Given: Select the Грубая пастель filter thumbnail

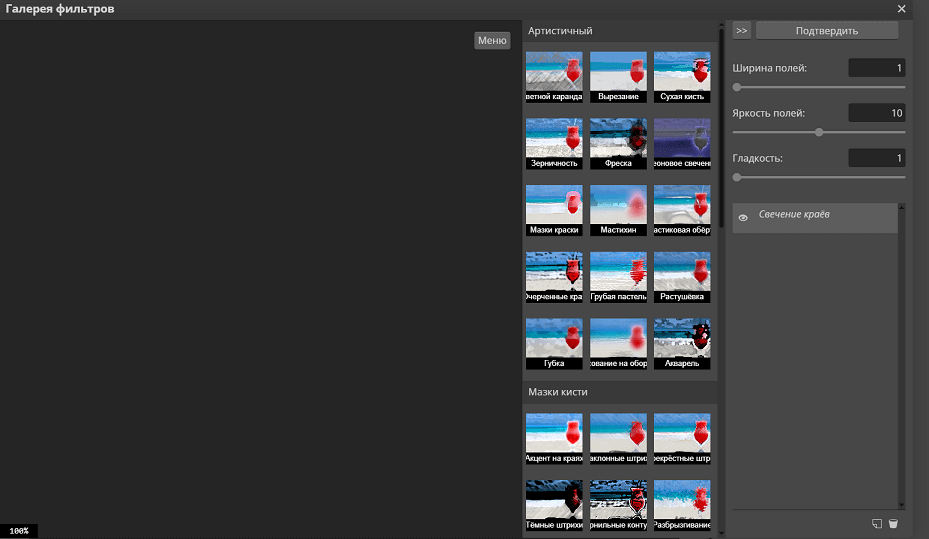Looking at the screenshot, I should [x=618, y=277].
